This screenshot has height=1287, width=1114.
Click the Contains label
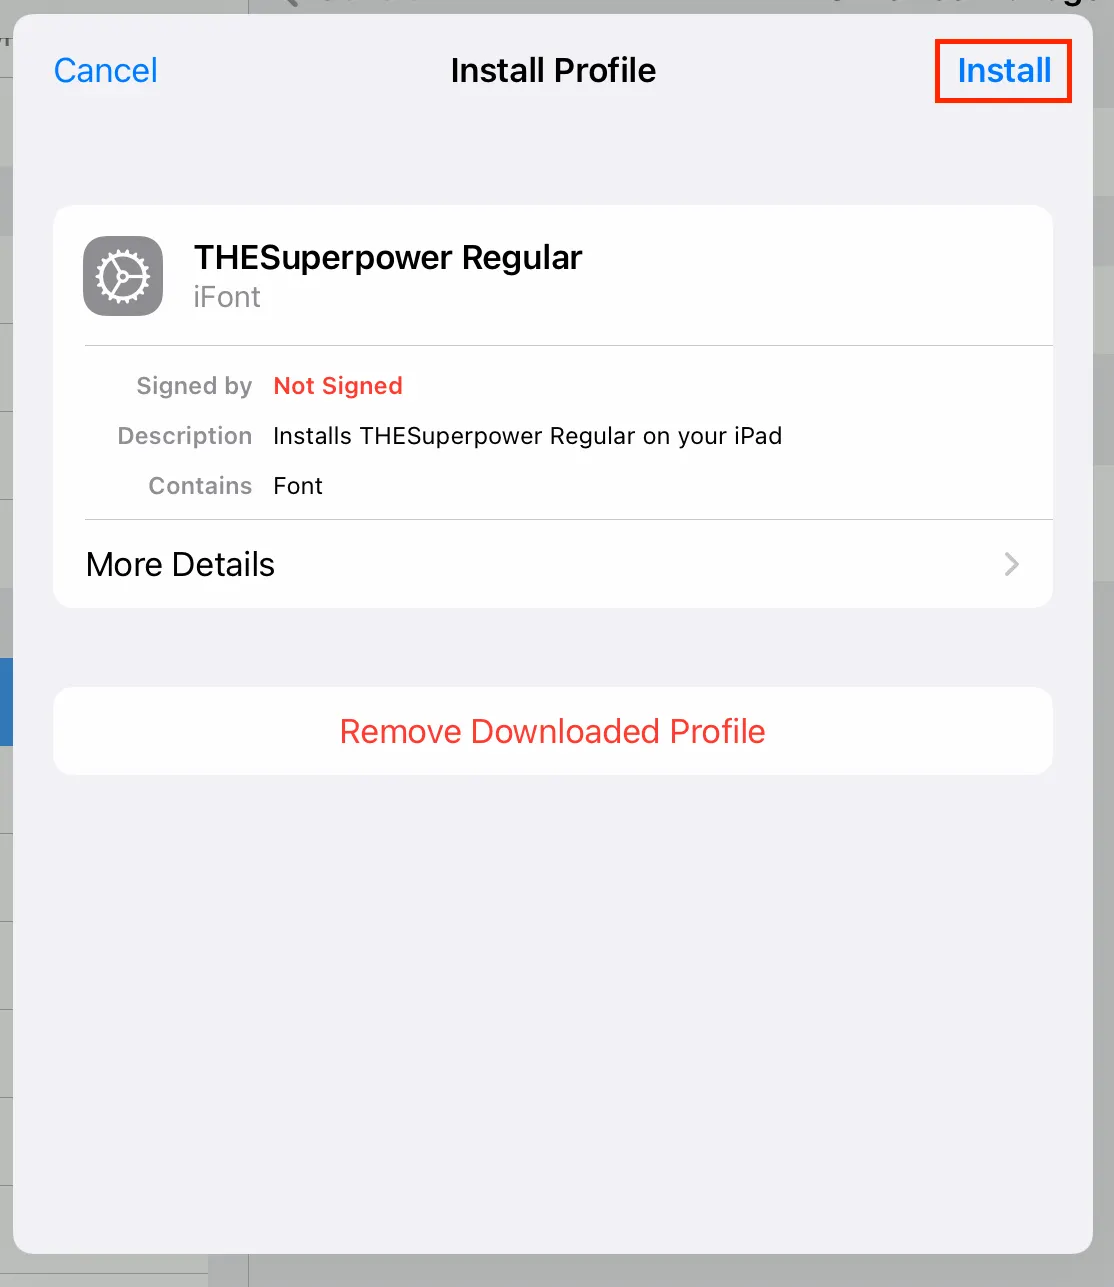pos(200,486)
